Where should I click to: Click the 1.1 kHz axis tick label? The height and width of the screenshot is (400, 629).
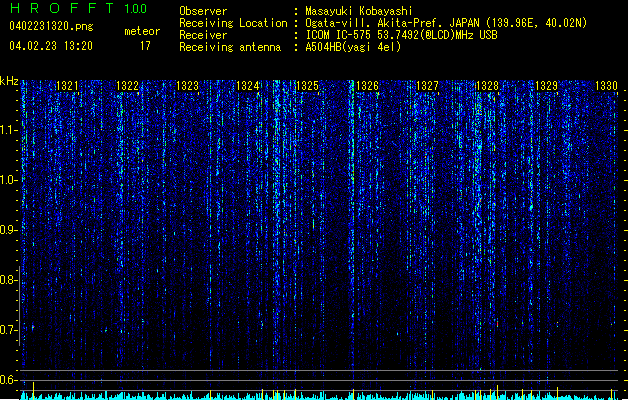pyautogui.click(x=8, y=131)
